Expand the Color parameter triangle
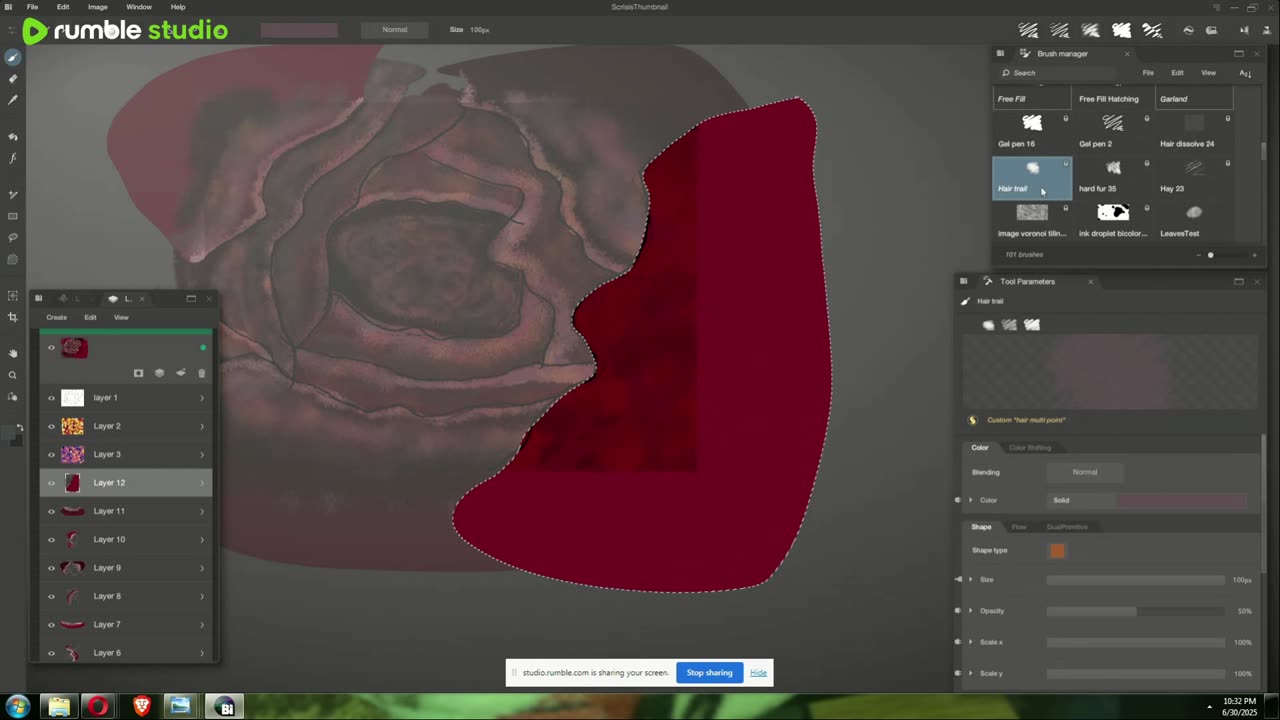Viewport: 1280px width, 720px height. click(x=970, y=500)
